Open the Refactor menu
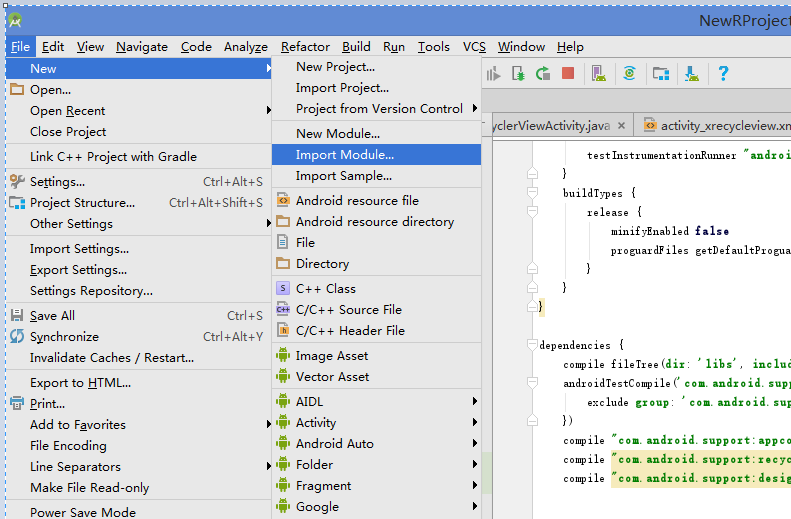 pos(305,46)
